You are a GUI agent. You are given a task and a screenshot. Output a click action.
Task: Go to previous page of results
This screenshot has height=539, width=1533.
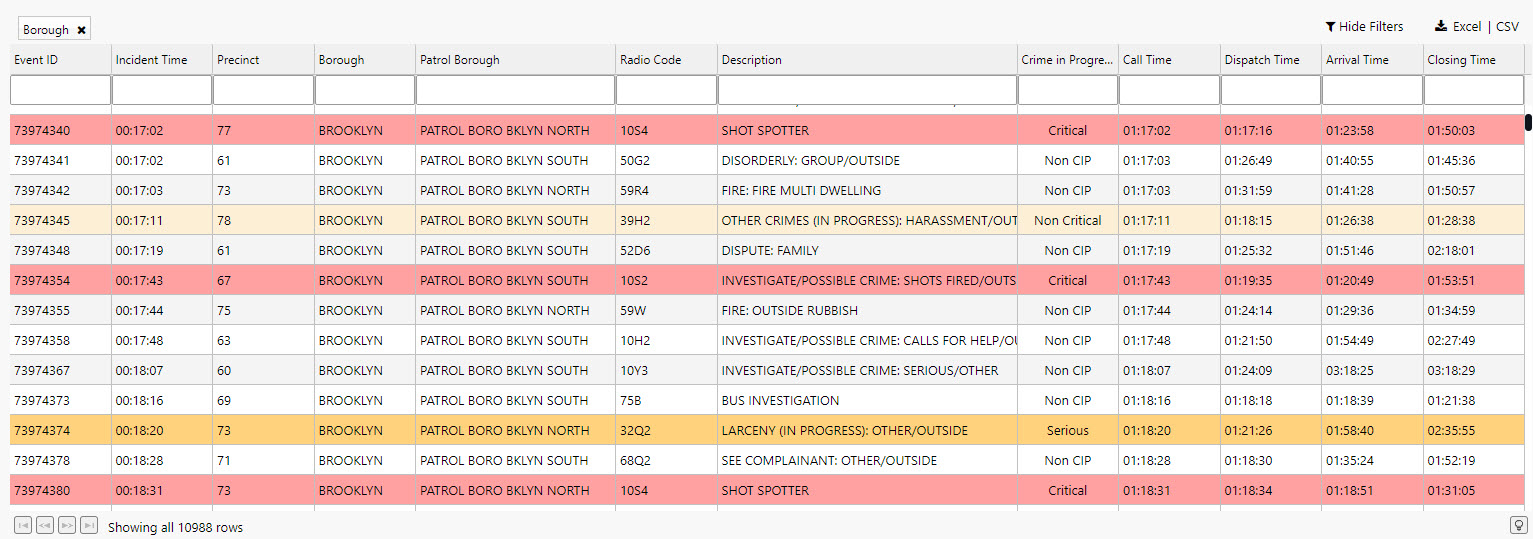tap(44, 525)
